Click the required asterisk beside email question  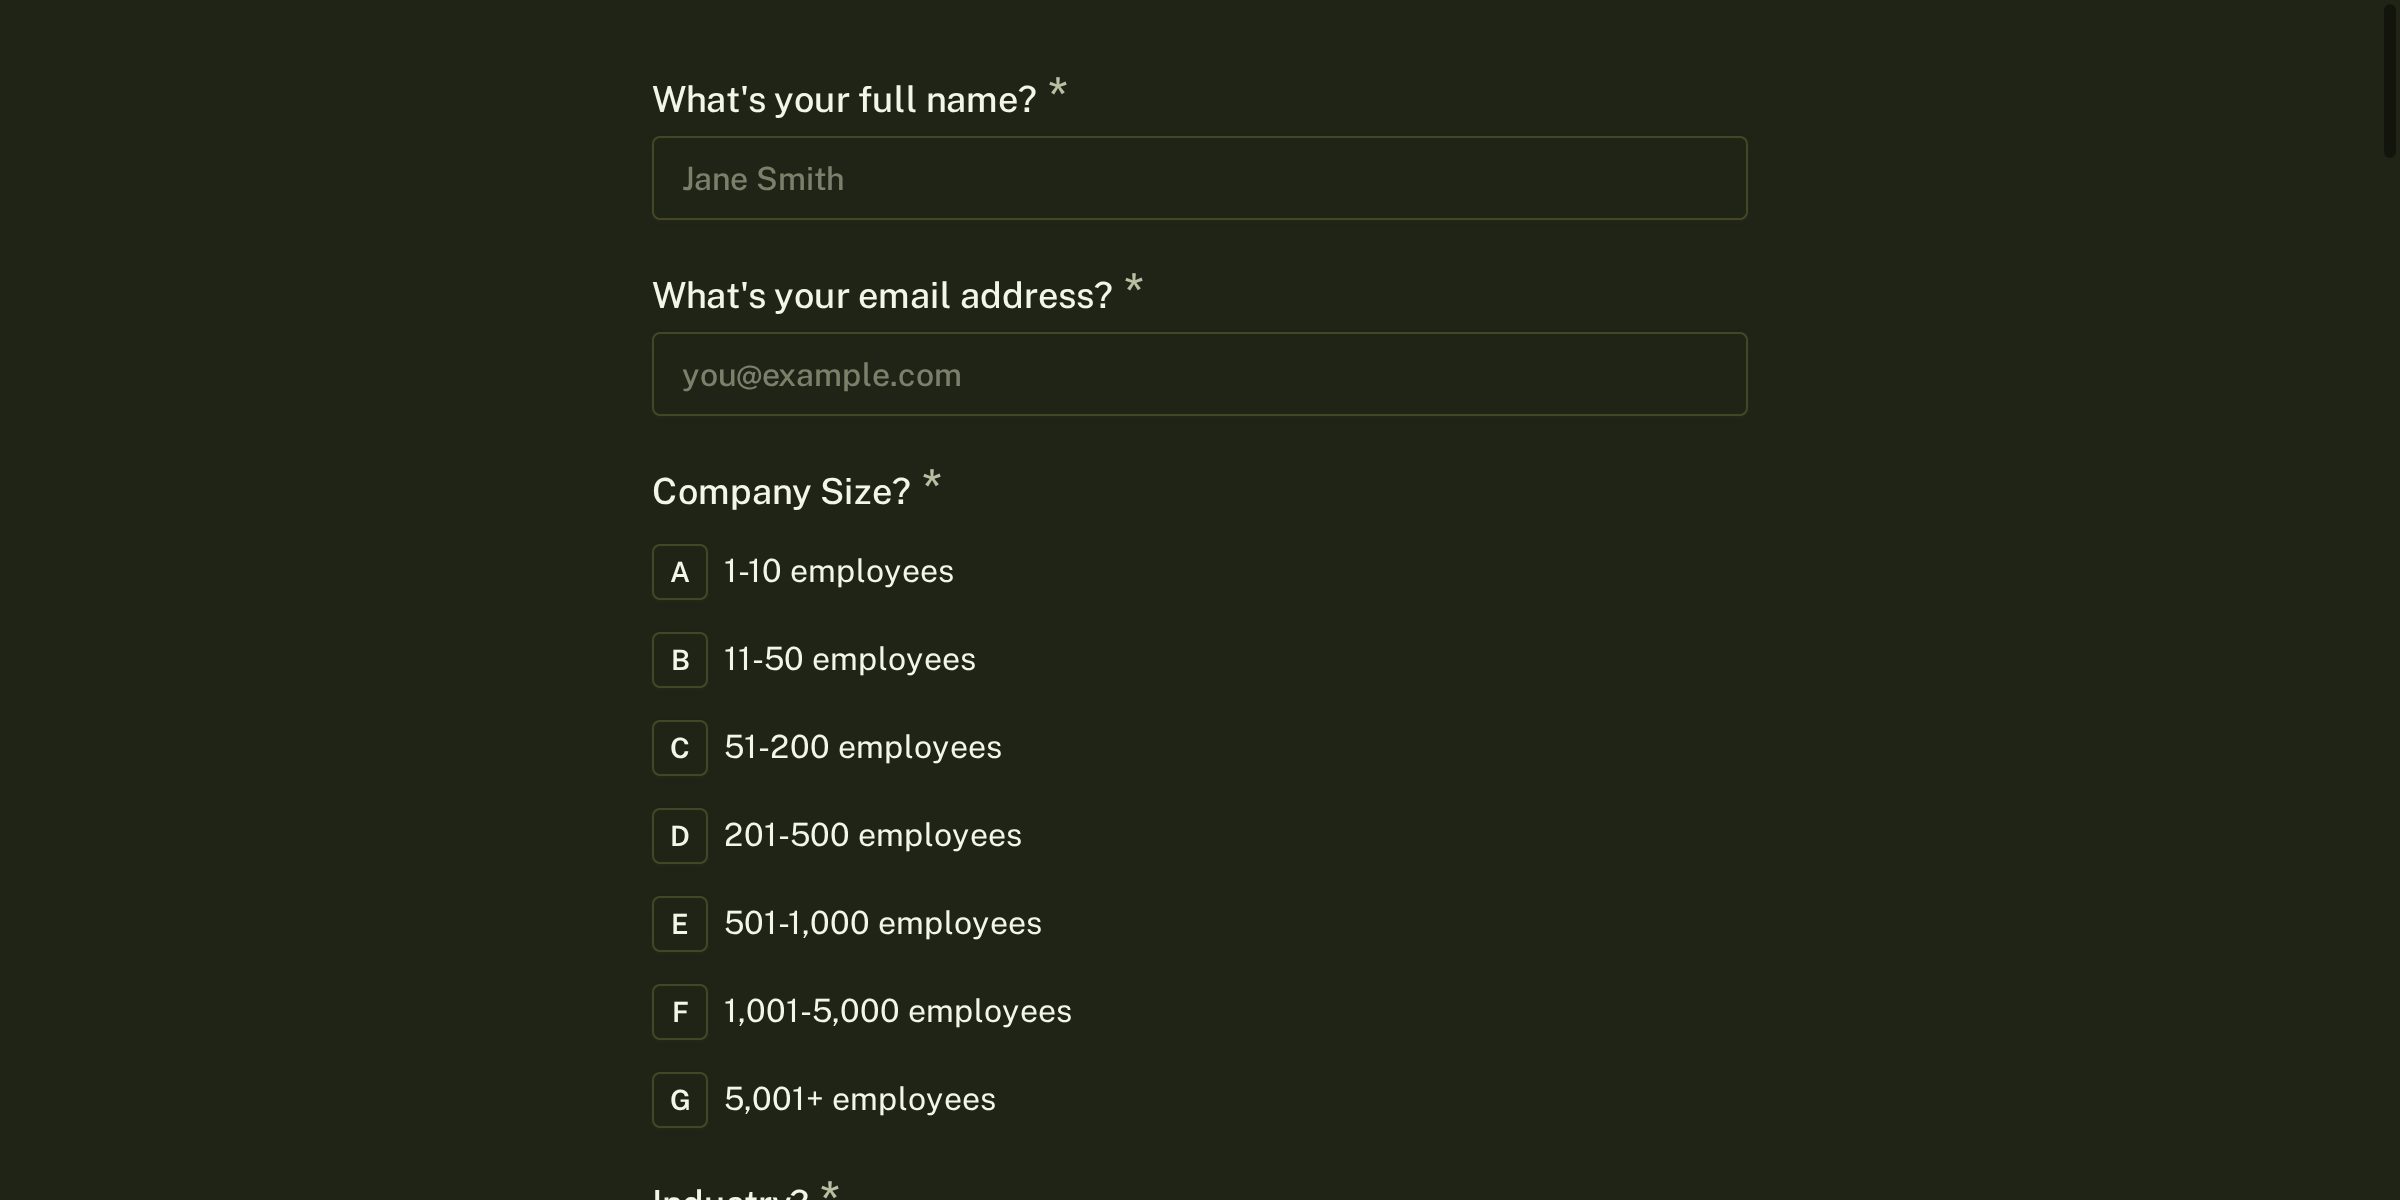click(1135, 289)
